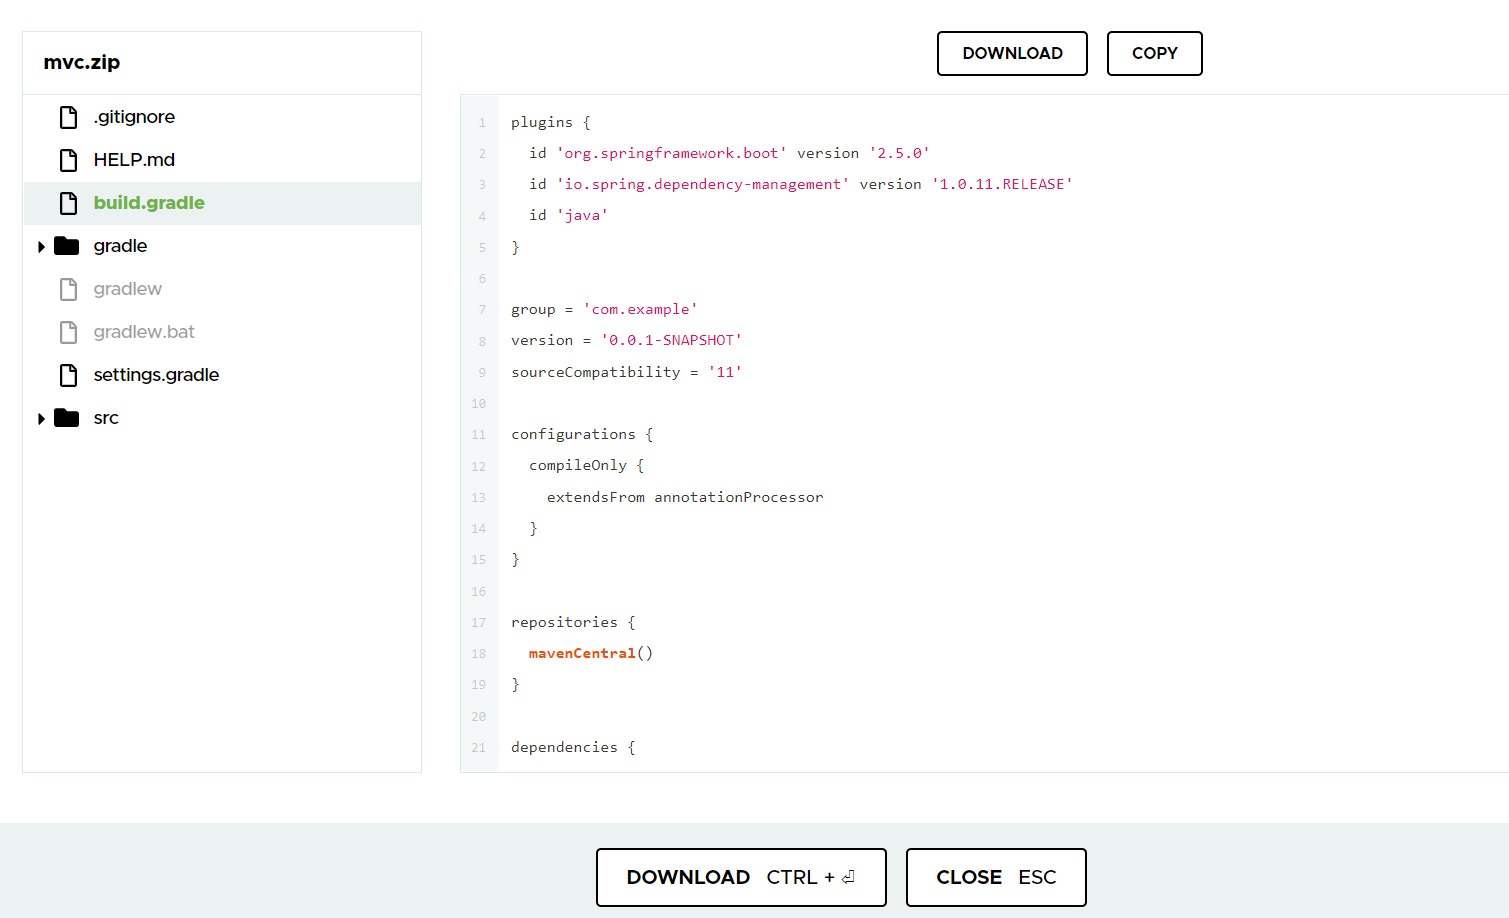
Task: Click 'org.springframework.boot' string in code
Action: (x=672, y=153)
